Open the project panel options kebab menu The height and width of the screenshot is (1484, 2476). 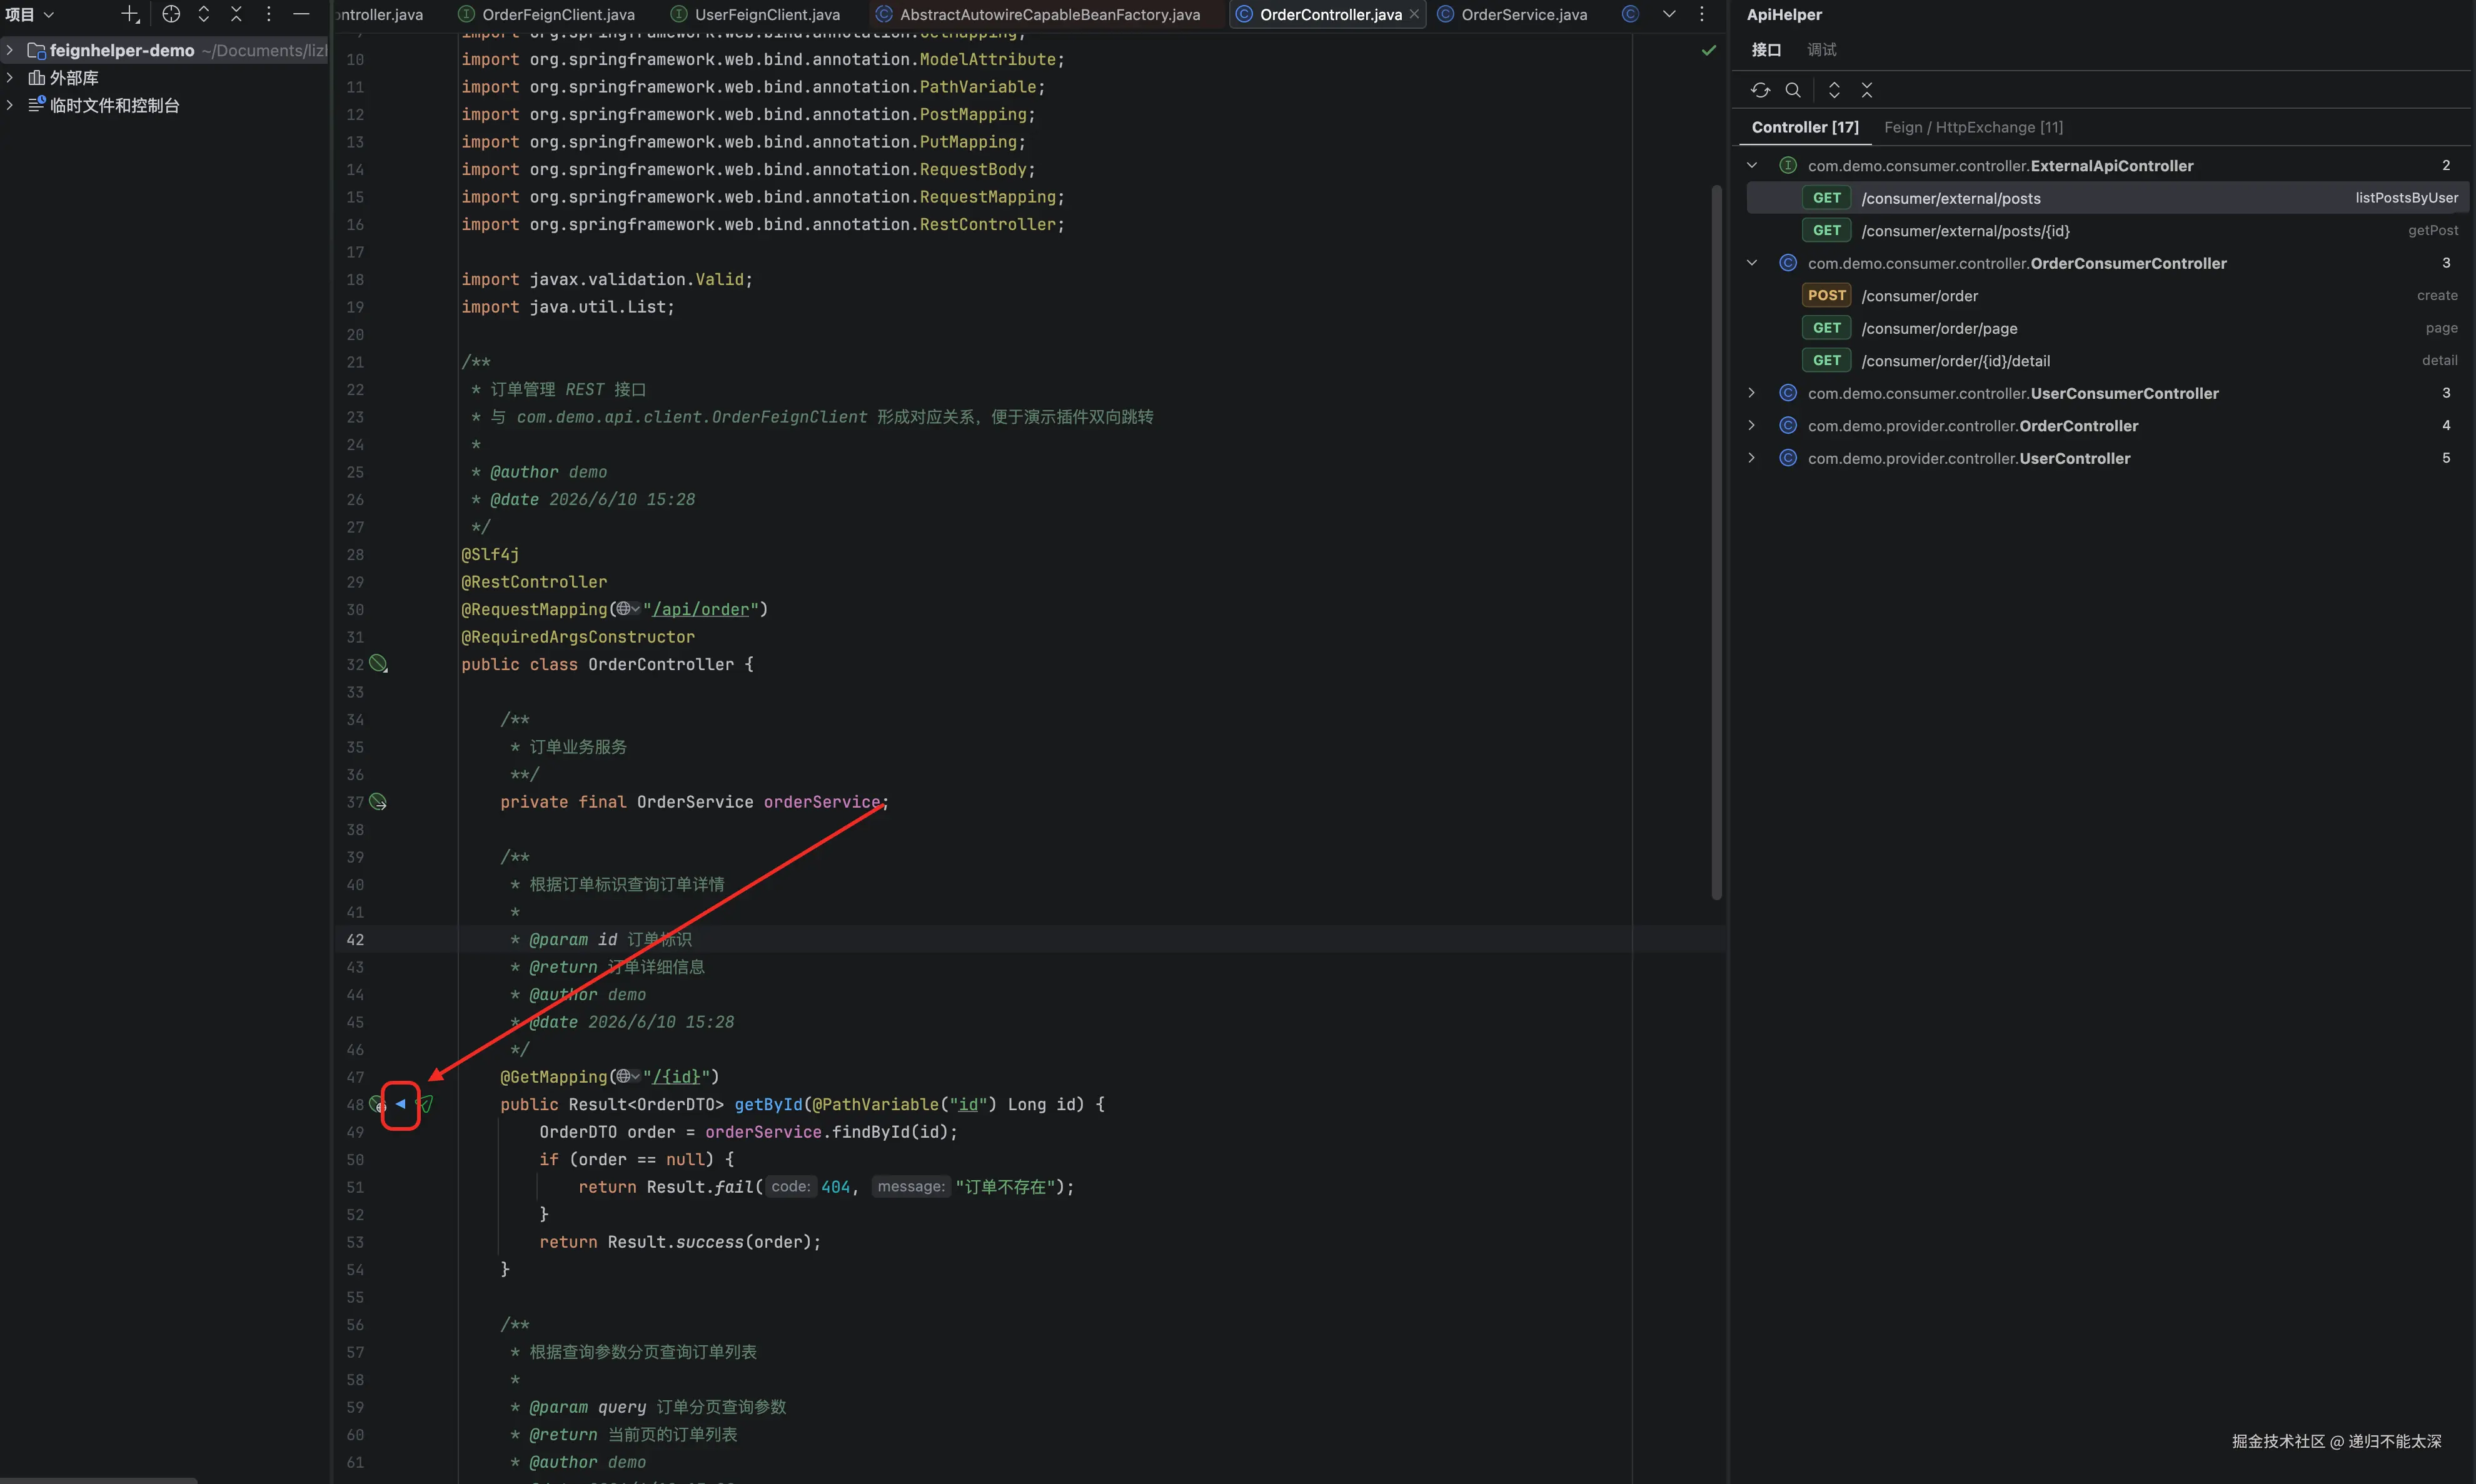(268, 14)
